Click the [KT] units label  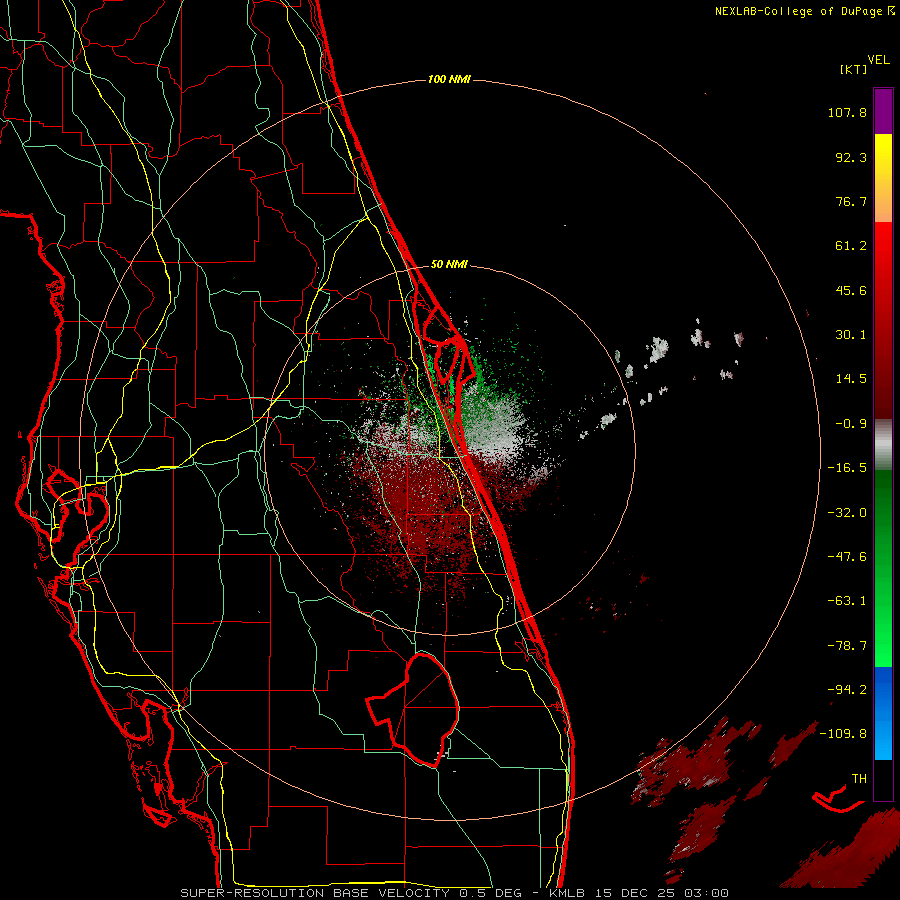(853, 69)
